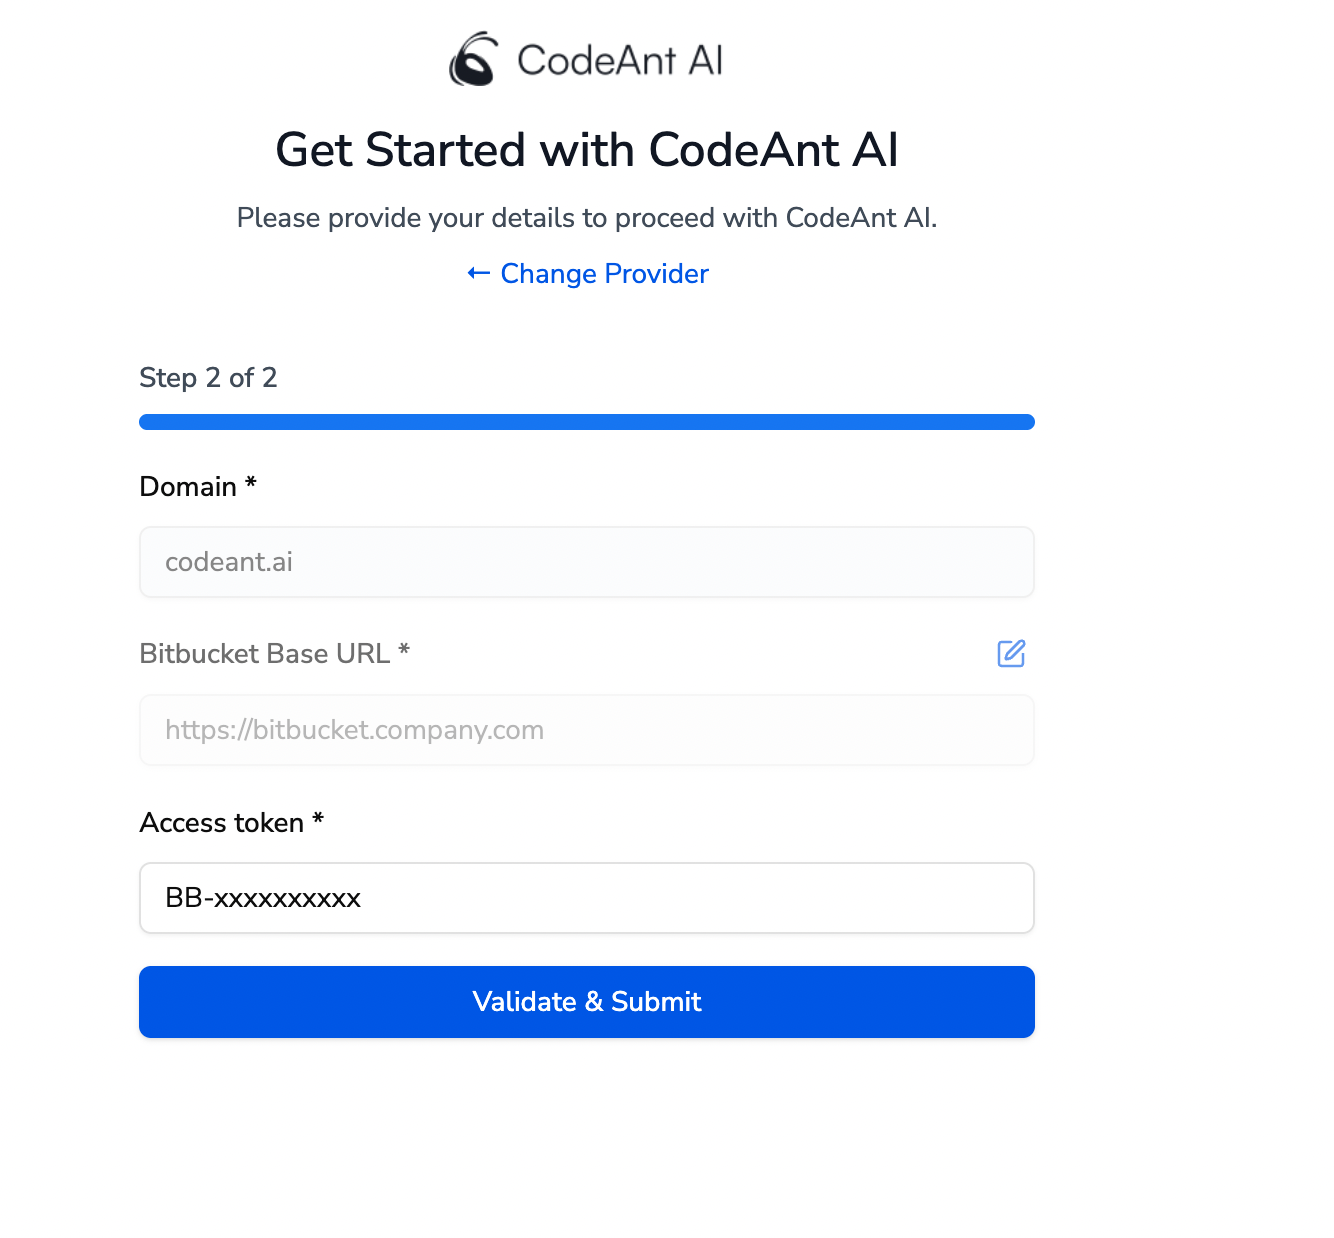Click the ant icon in the header
Screen dimensions: 1334x1238
[474, 59]
